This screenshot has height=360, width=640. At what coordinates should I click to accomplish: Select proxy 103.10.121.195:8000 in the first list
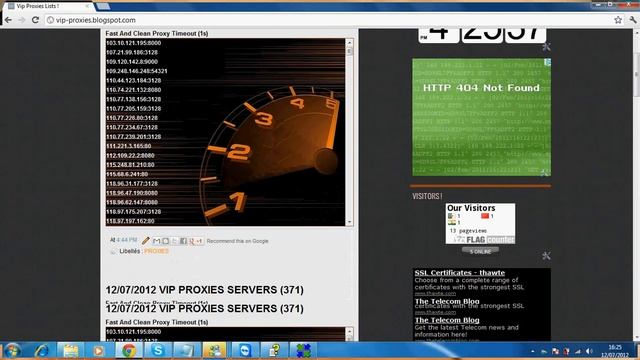click(133, 43)
